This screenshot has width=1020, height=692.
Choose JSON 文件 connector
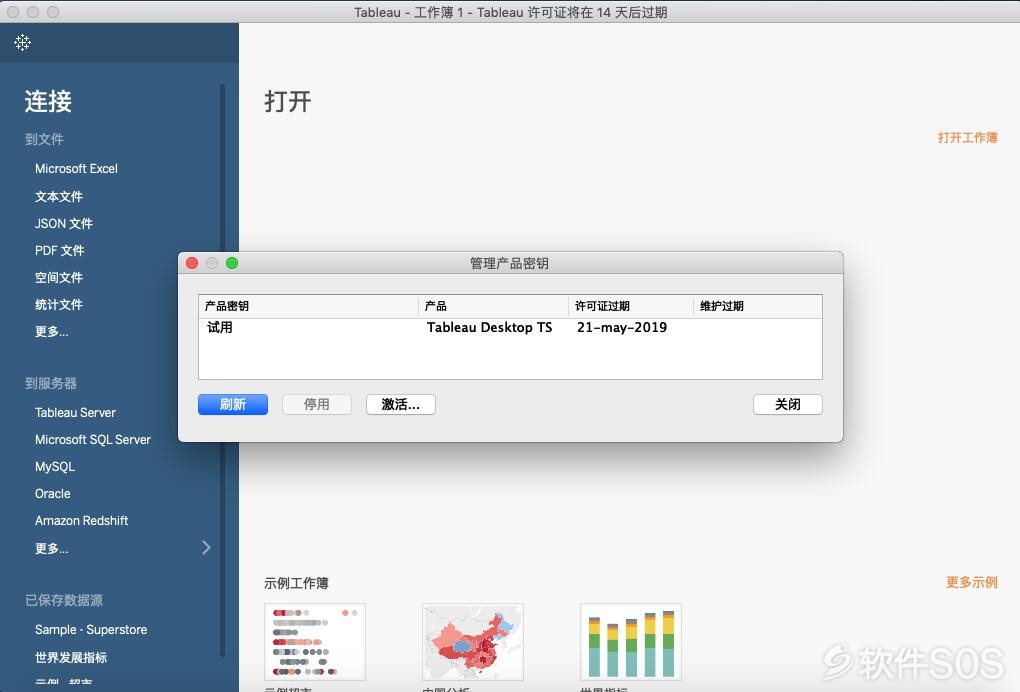point(64,224)
